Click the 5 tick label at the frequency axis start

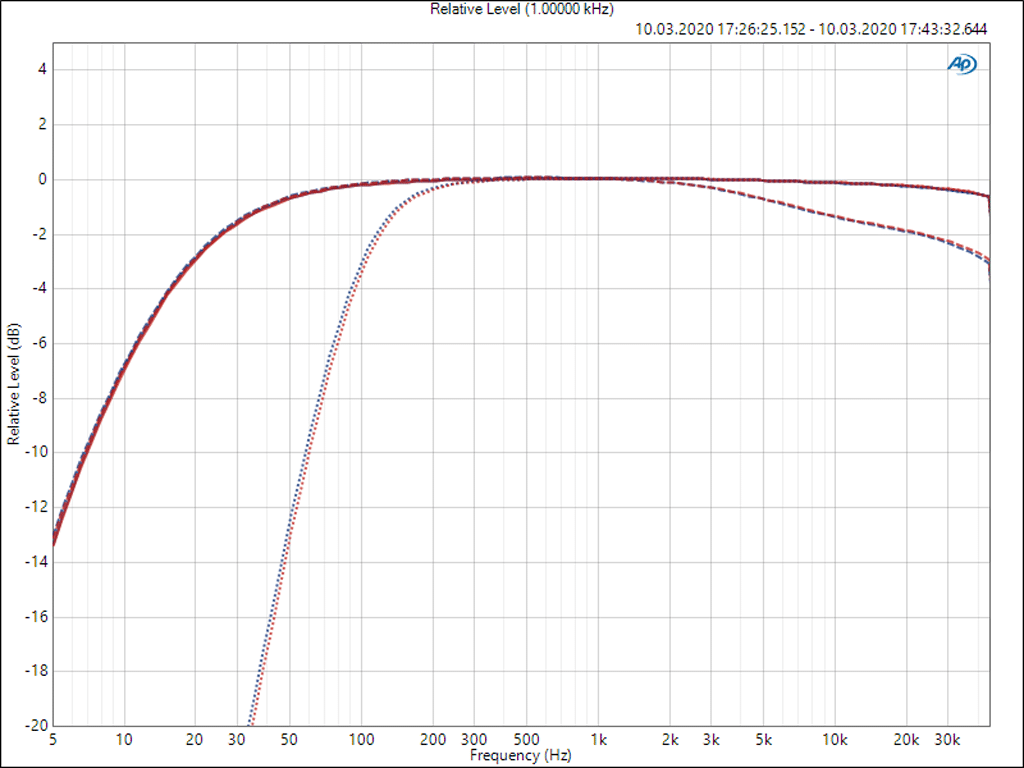pyautogui.click(x=52, y=742)
